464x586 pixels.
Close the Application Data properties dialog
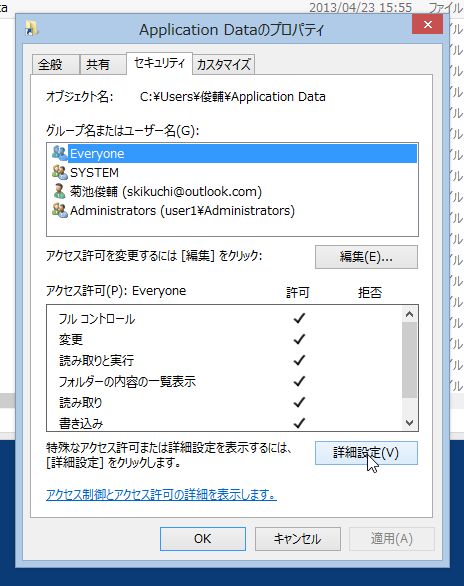click(427, 25)
